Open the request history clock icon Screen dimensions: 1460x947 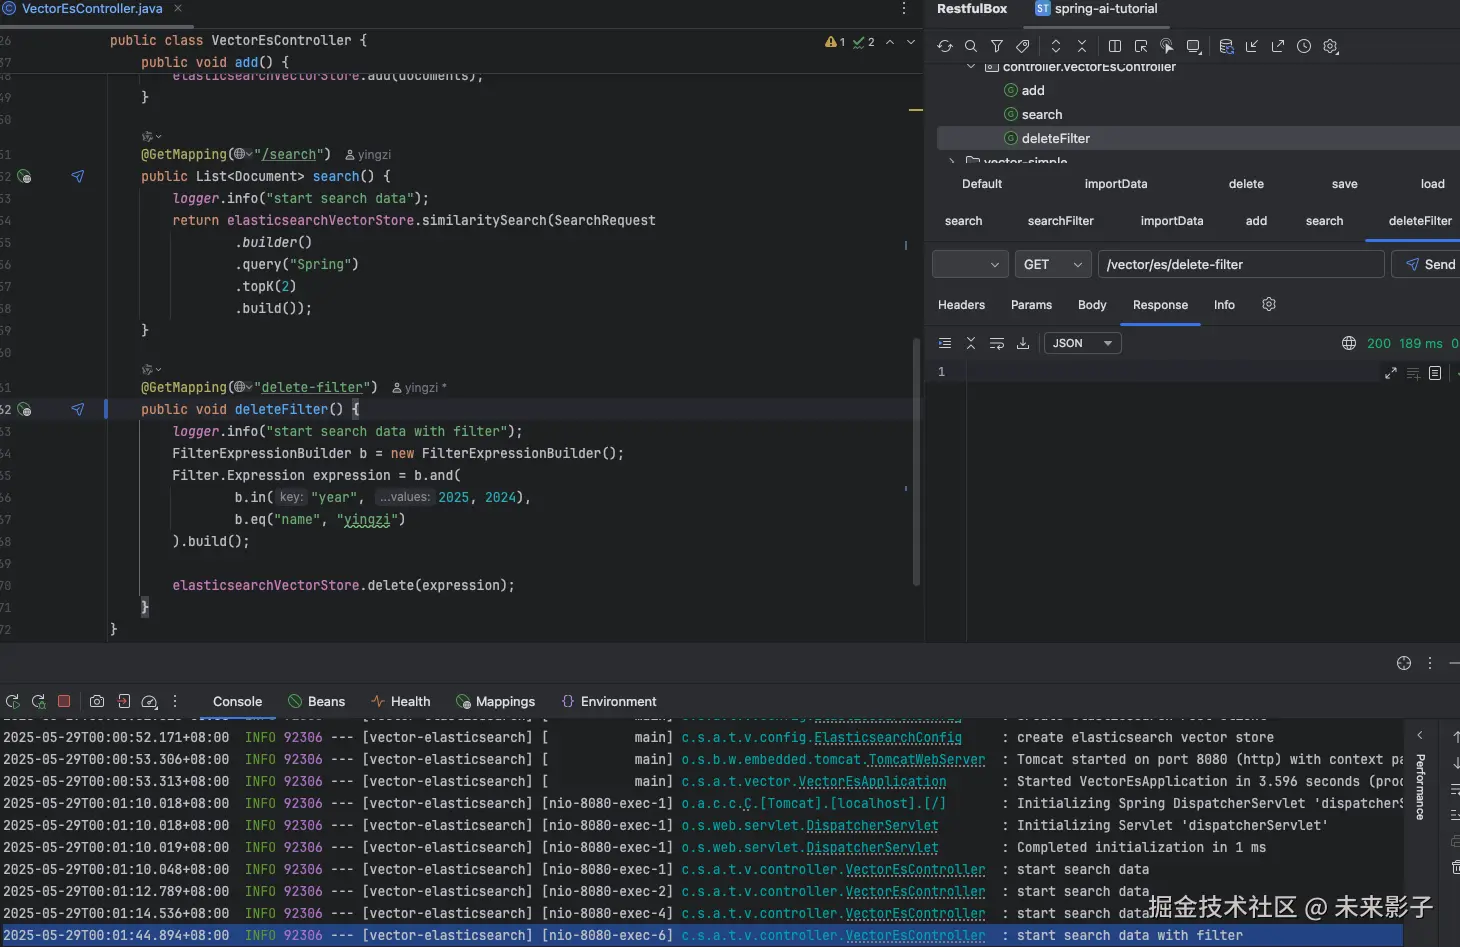1304,46
